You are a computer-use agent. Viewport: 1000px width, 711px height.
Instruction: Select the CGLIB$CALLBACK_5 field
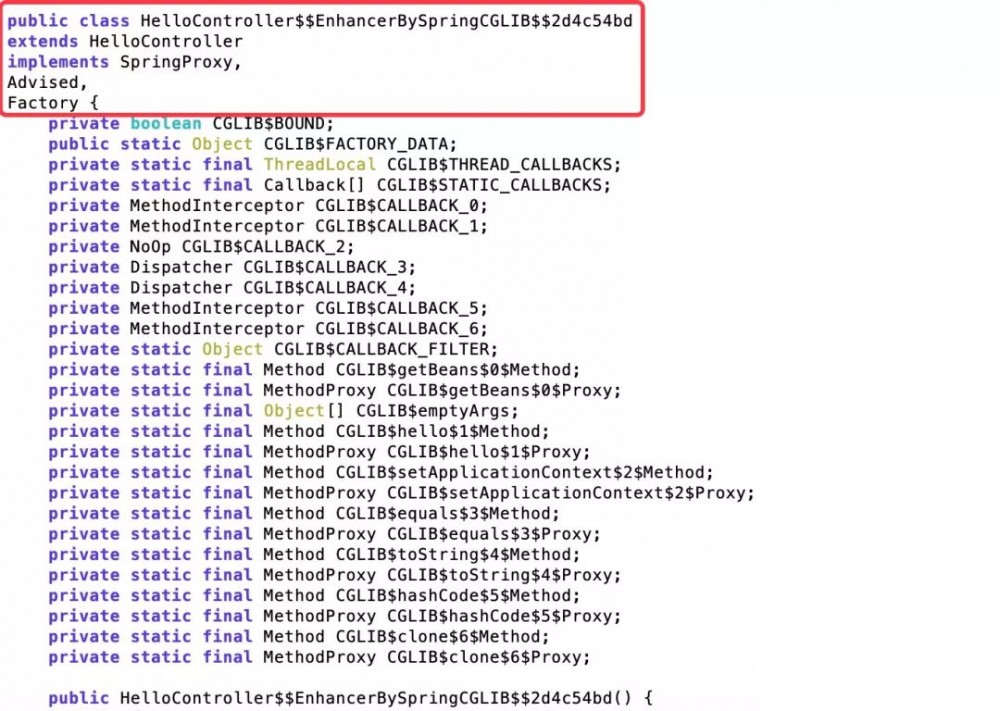coord(268,308)
